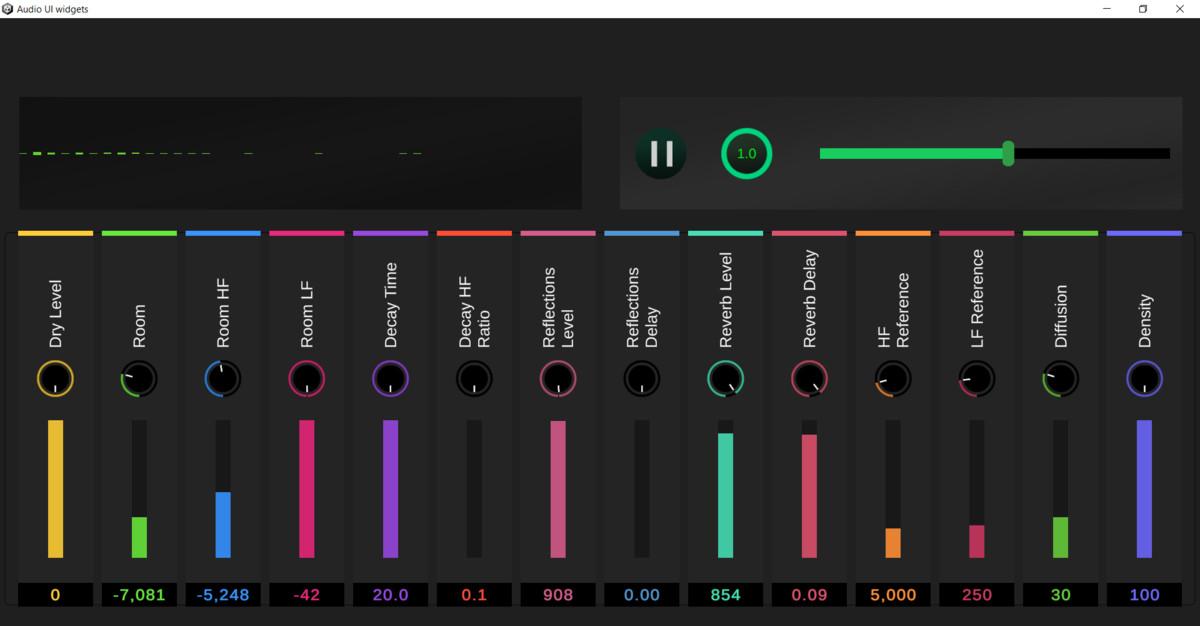Pause audio playback
Image resolution: width=1200 pixels, height=626 pixels.
[660, 153]
